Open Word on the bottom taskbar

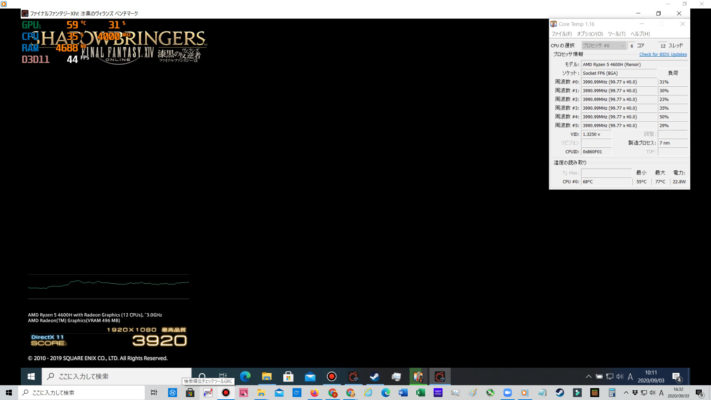point(403,393)
